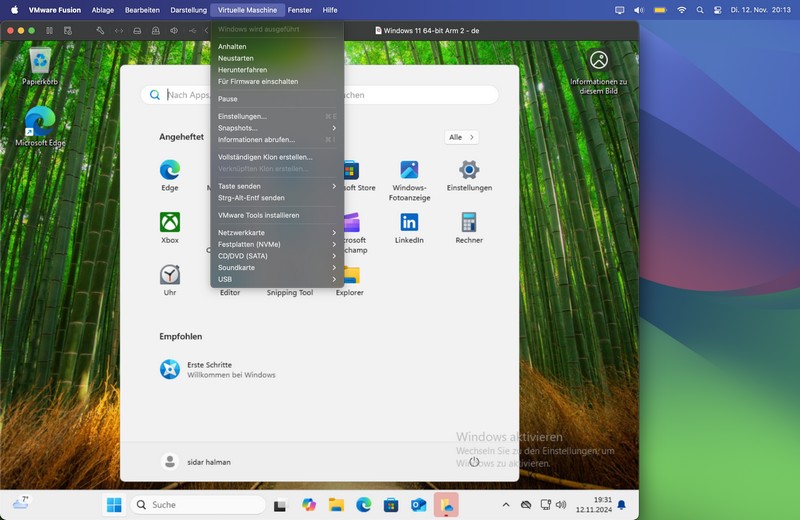Click the Windows Start button in taskbar
Viewport: 800px width, 520px height.
(114, 505)
